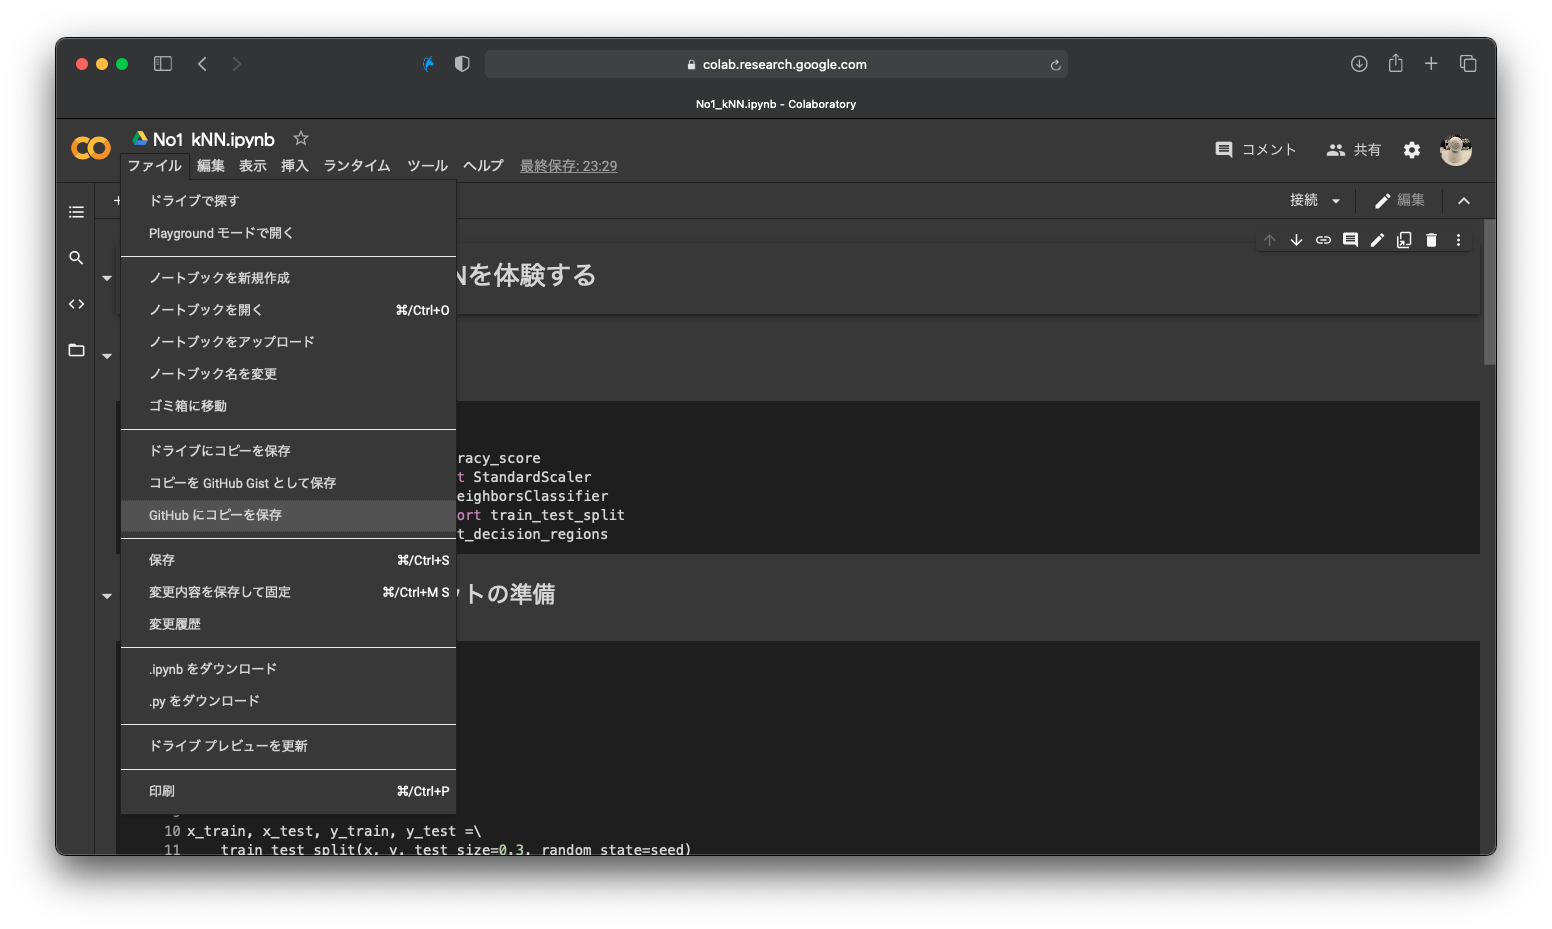Screen dimensions: 1552x929
Task: Open the code snippets panel
Action: [76, 303]
